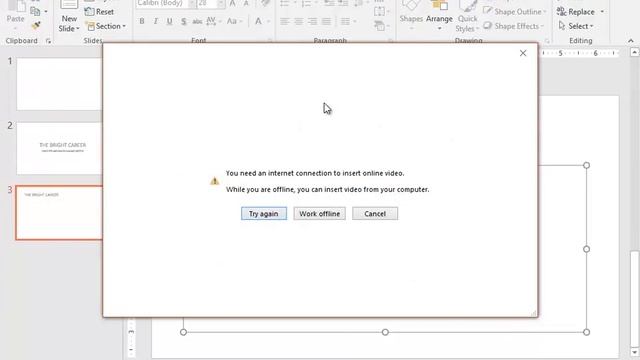Open Drawing group dialog launcher
Screen dimensions: 640x360
(x=547, y=41)
